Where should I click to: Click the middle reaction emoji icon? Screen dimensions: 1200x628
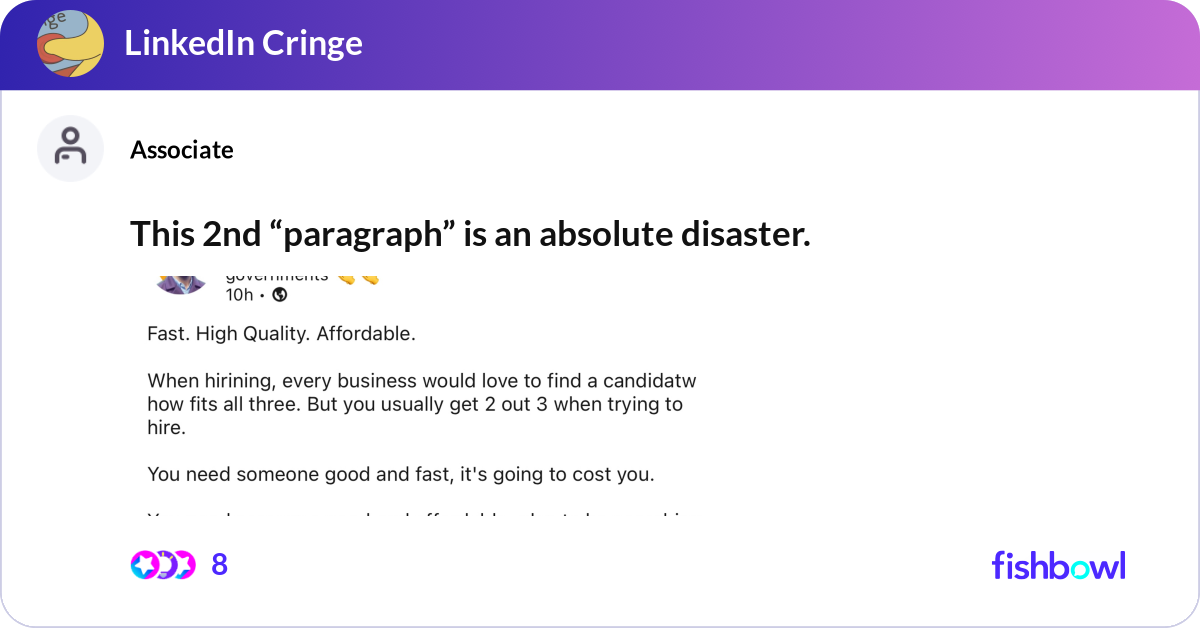tap(165, 565)
